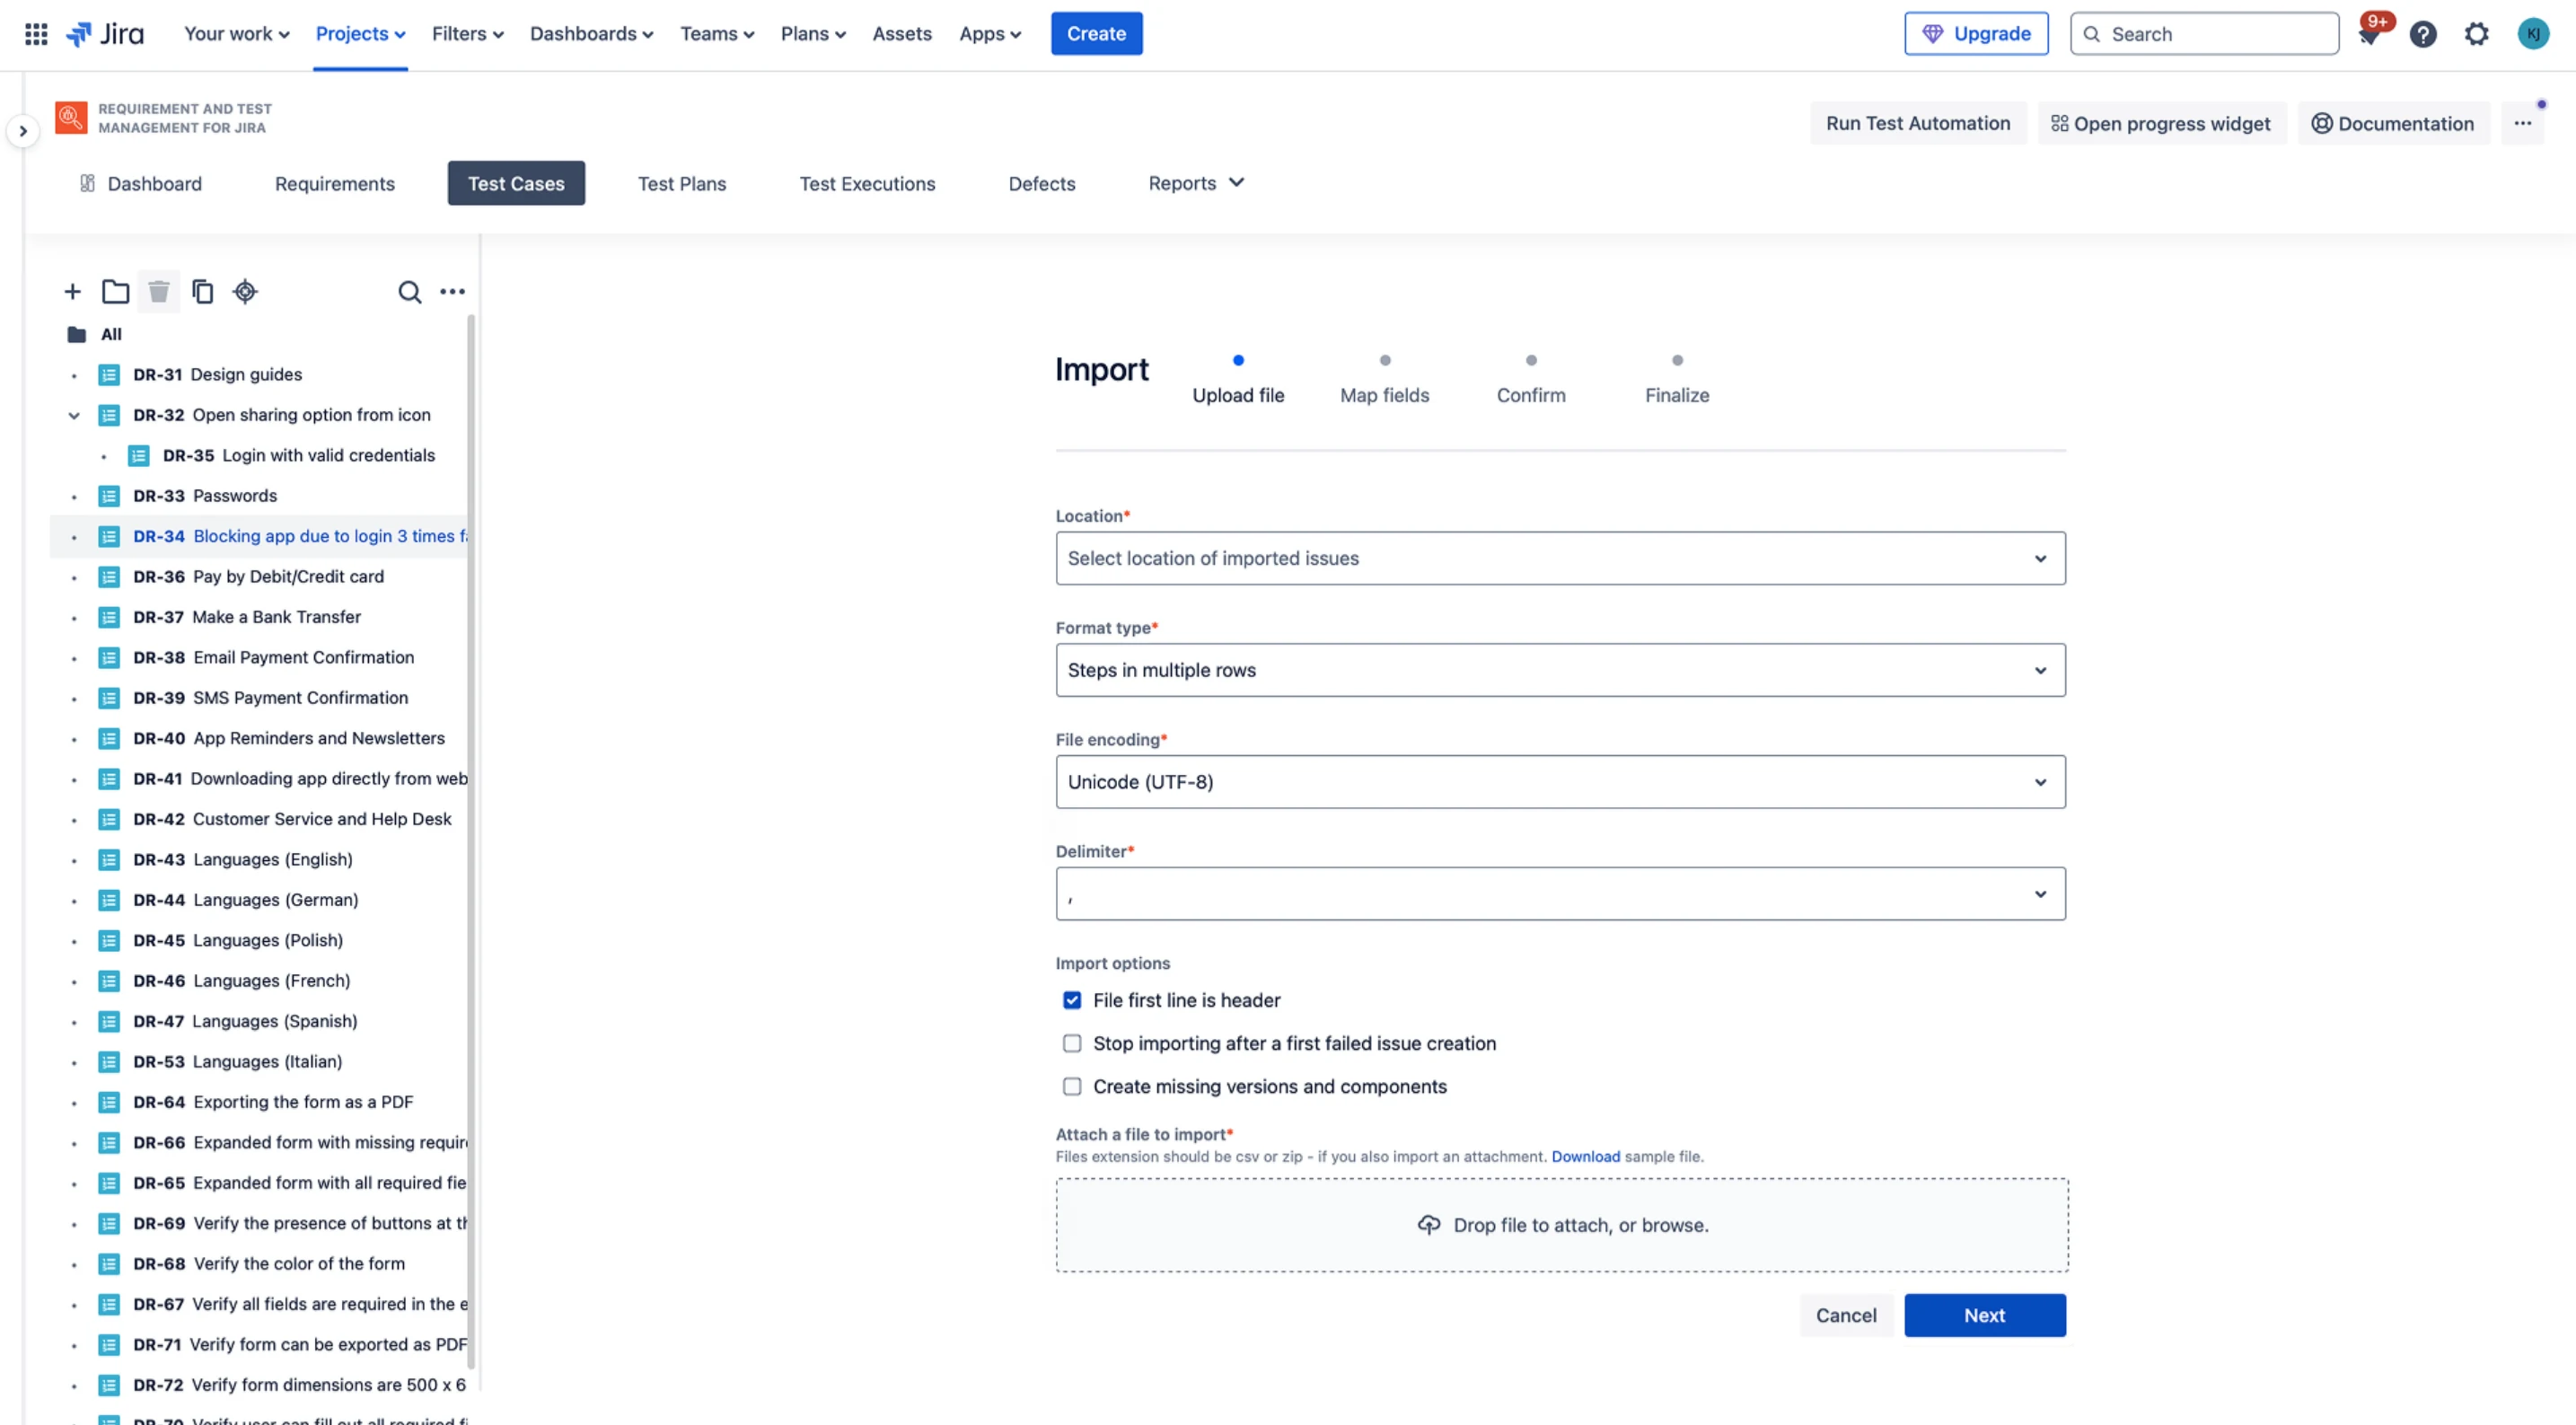Screen dimensions: 2576x1425
Task: Select DR-36 Pay by Debit/Credit card
Action: 259,577
